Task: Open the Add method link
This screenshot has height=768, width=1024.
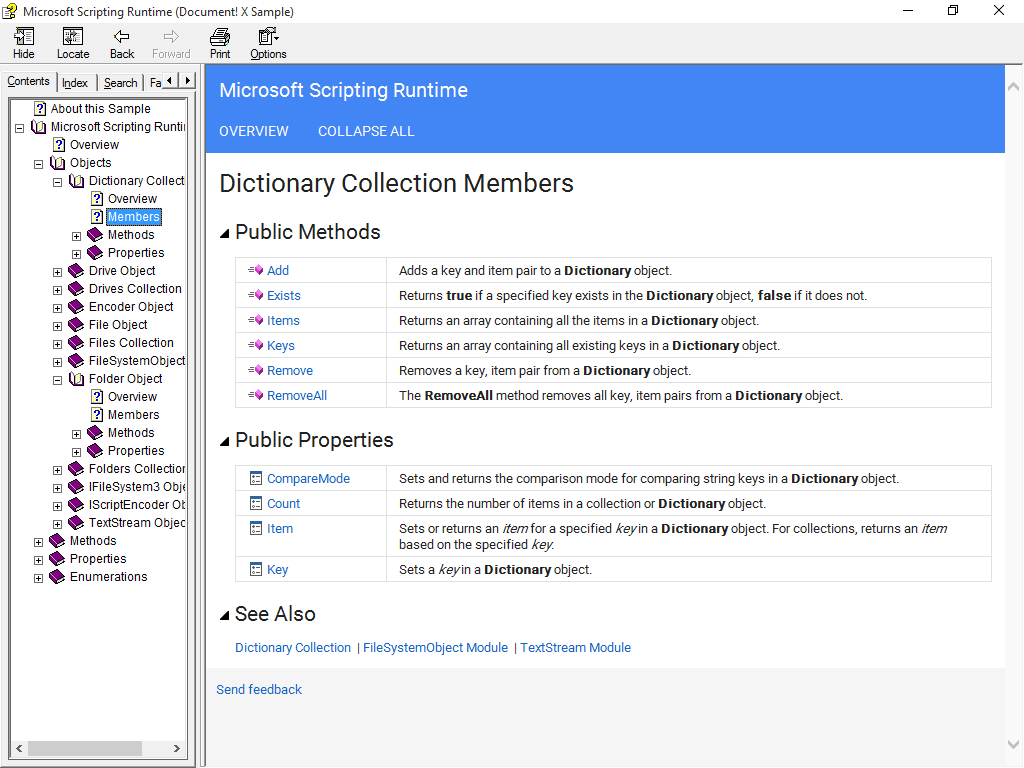Action: (x=278, y=270)
